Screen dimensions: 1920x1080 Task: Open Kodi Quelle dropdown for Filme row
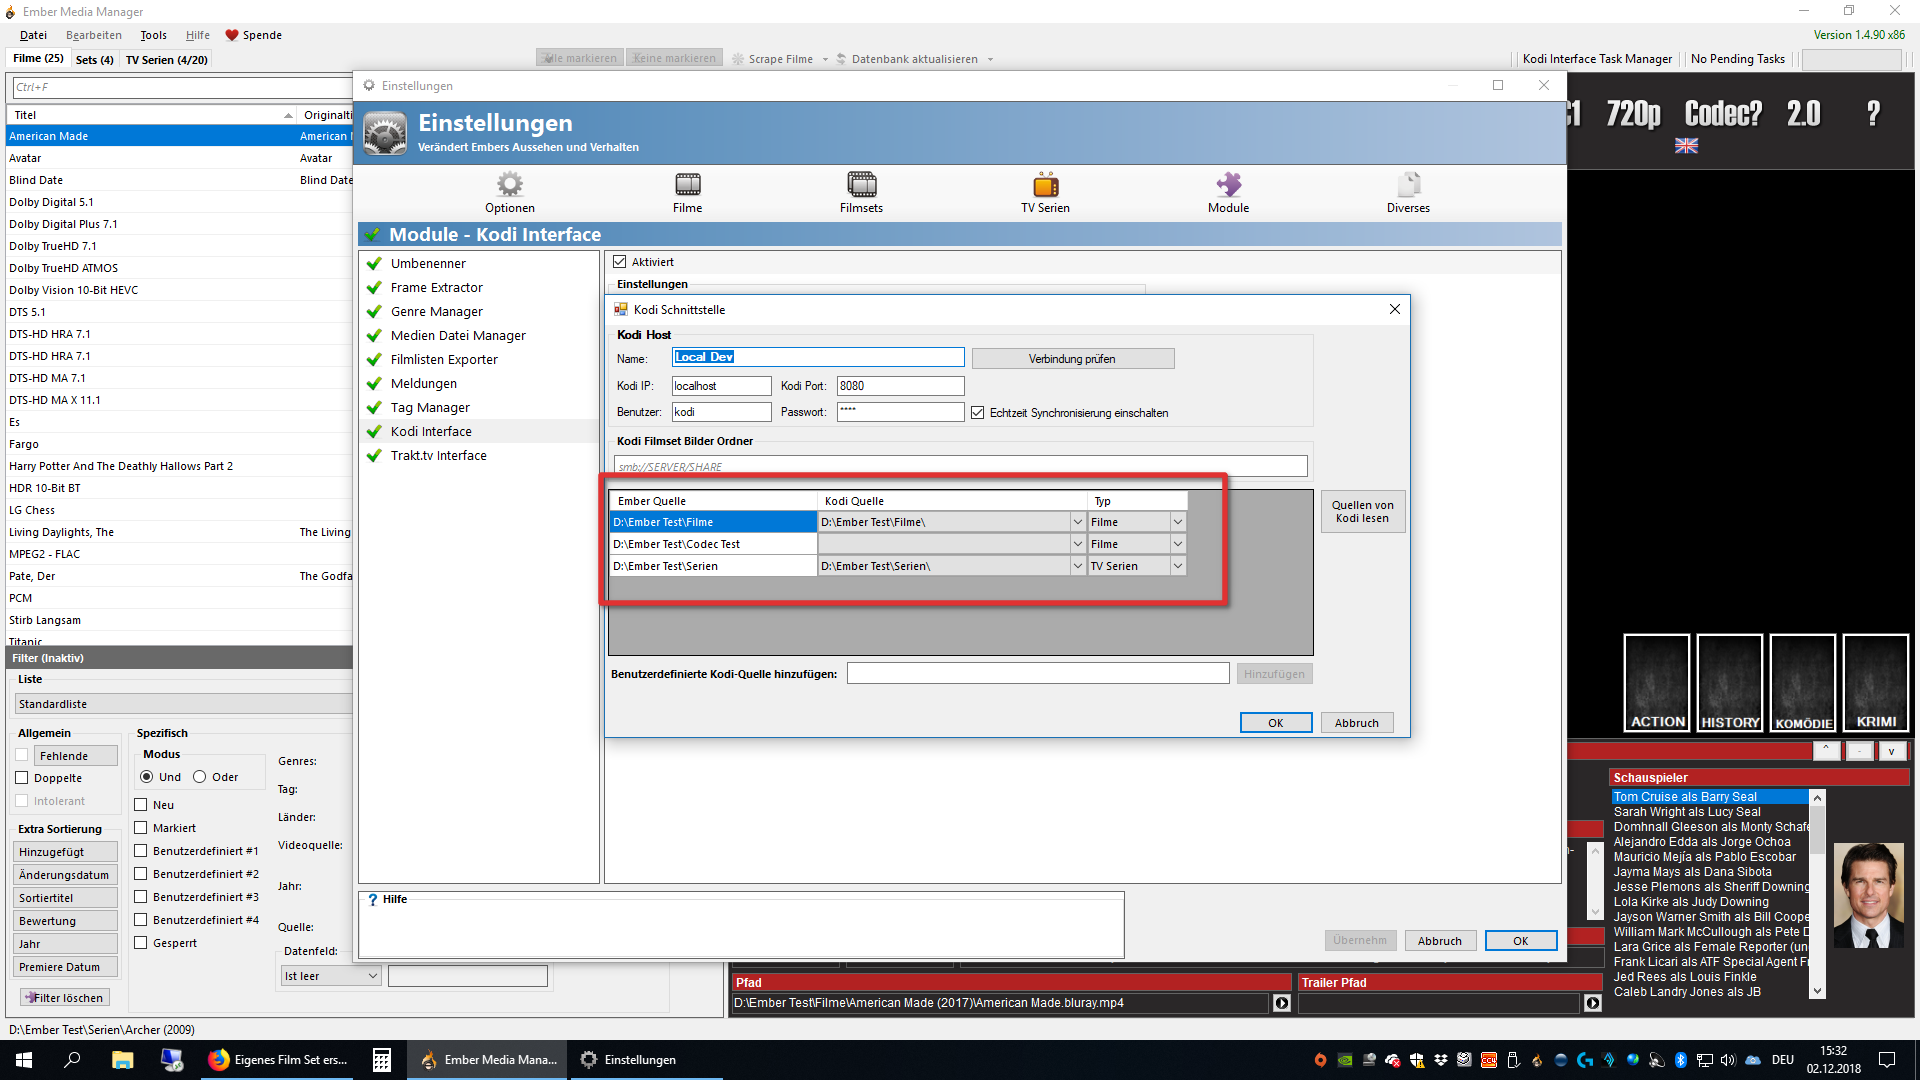tap(1078, 522)
